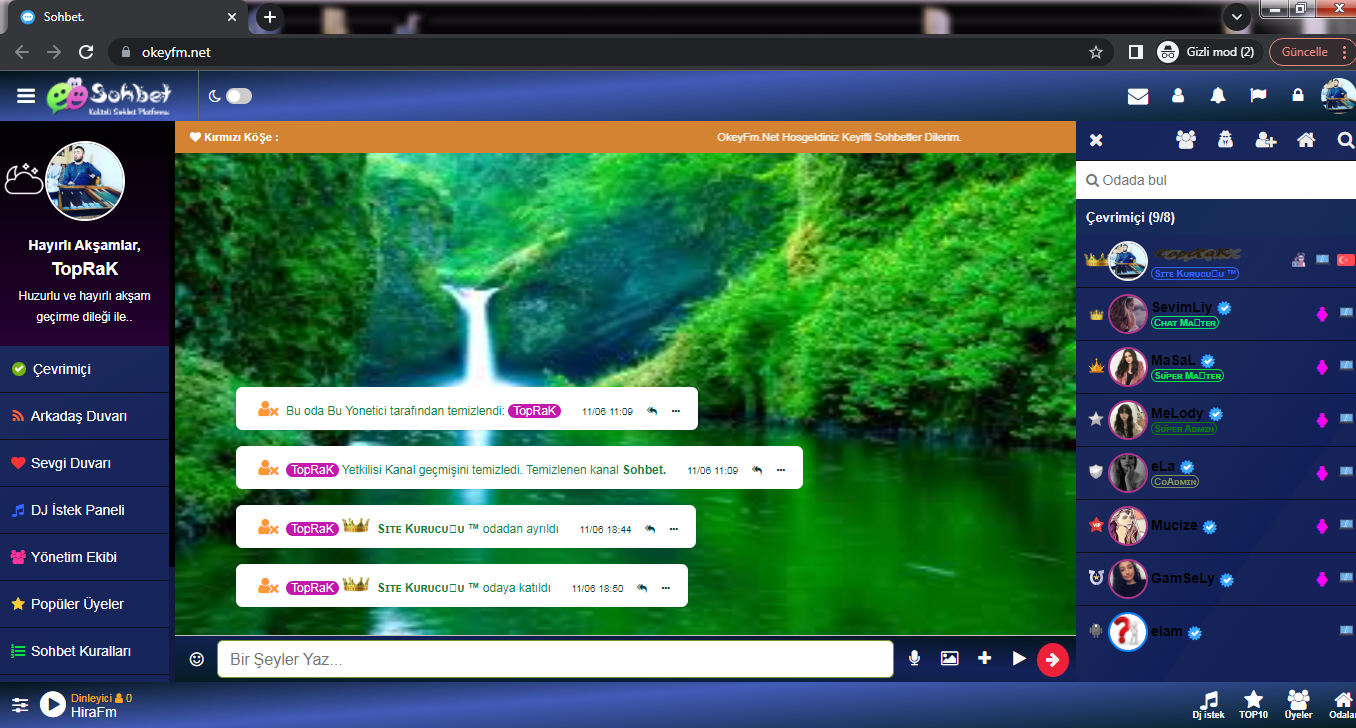Close the user list panel
Image resolution: width=1356 pixels, height=728 pixels.
click(x=1096, y=140)
